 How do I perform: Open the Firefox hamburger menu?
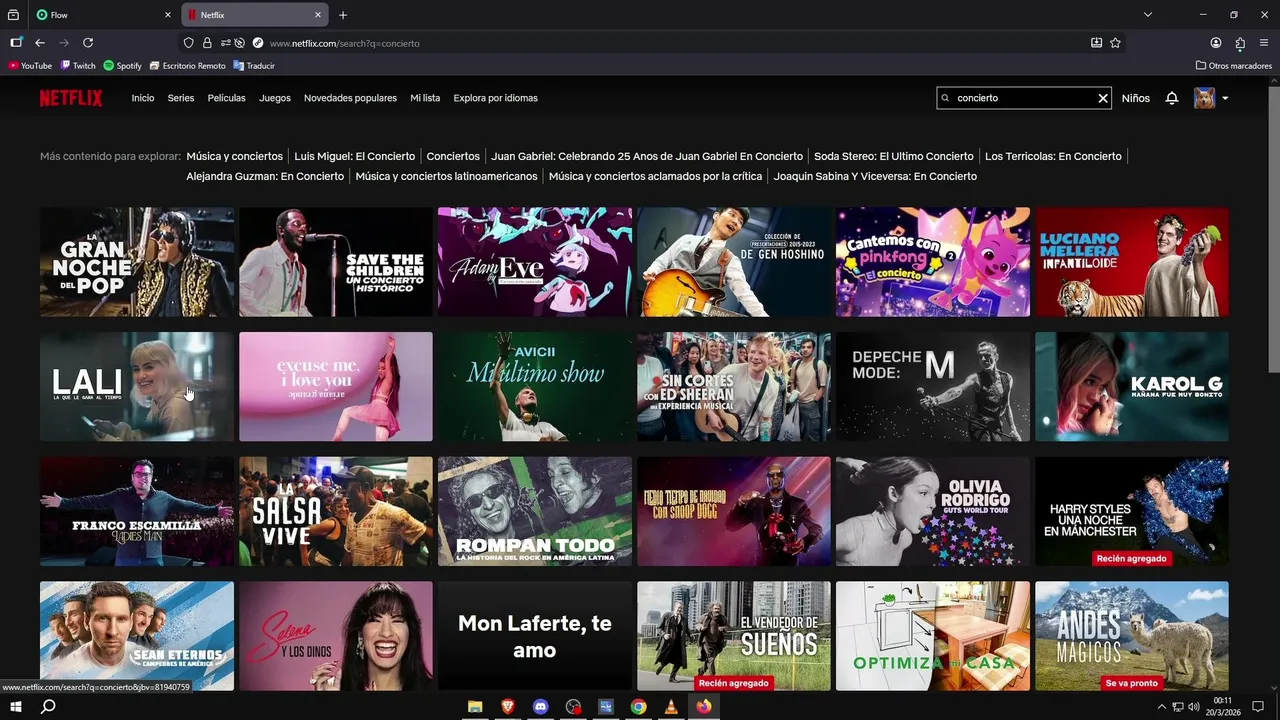point(1264,43)
